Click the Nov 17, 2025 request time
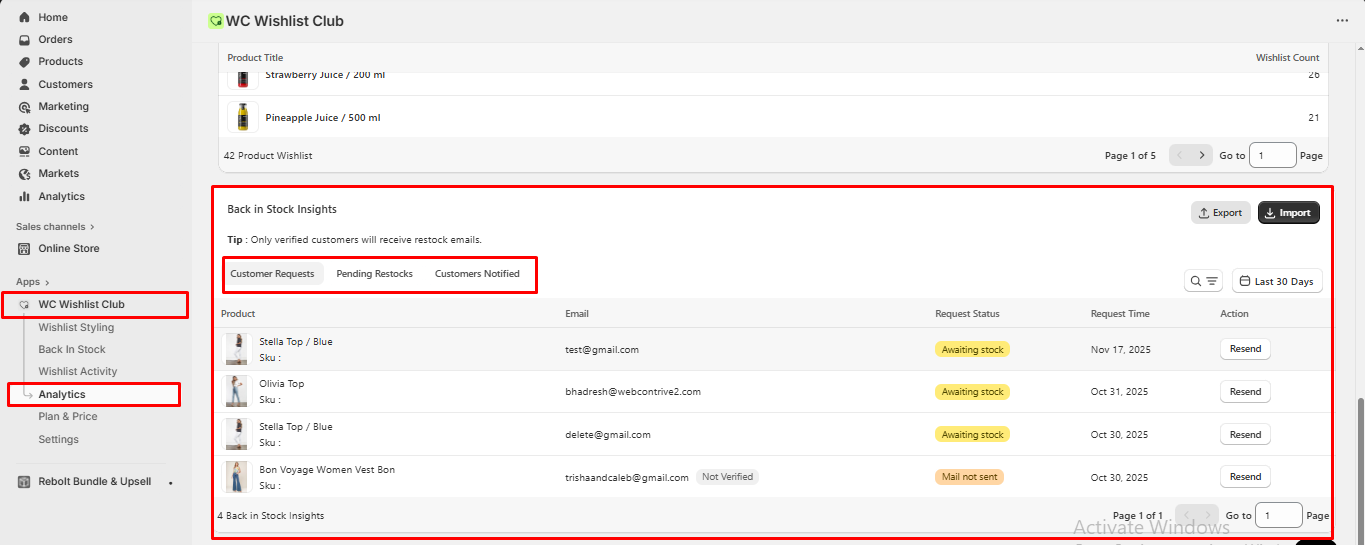The image size is (1365, 545). [1120, 350]
